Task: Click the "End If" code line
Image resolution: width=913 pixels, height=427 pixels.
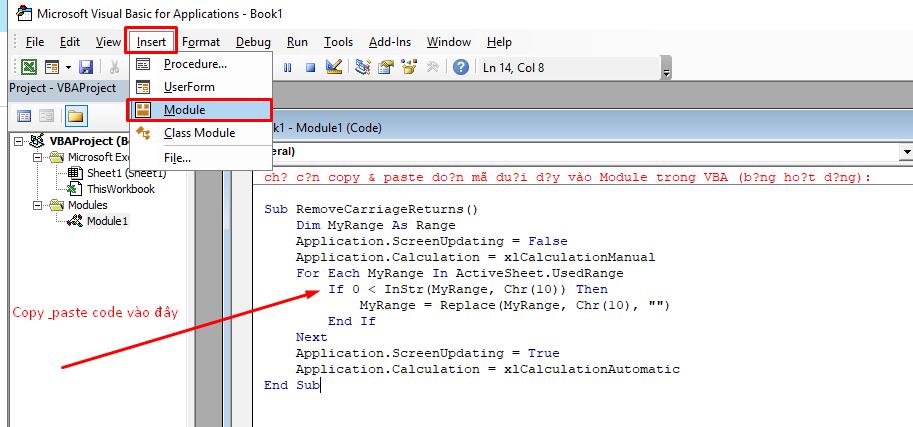Action: click(352, 321)
